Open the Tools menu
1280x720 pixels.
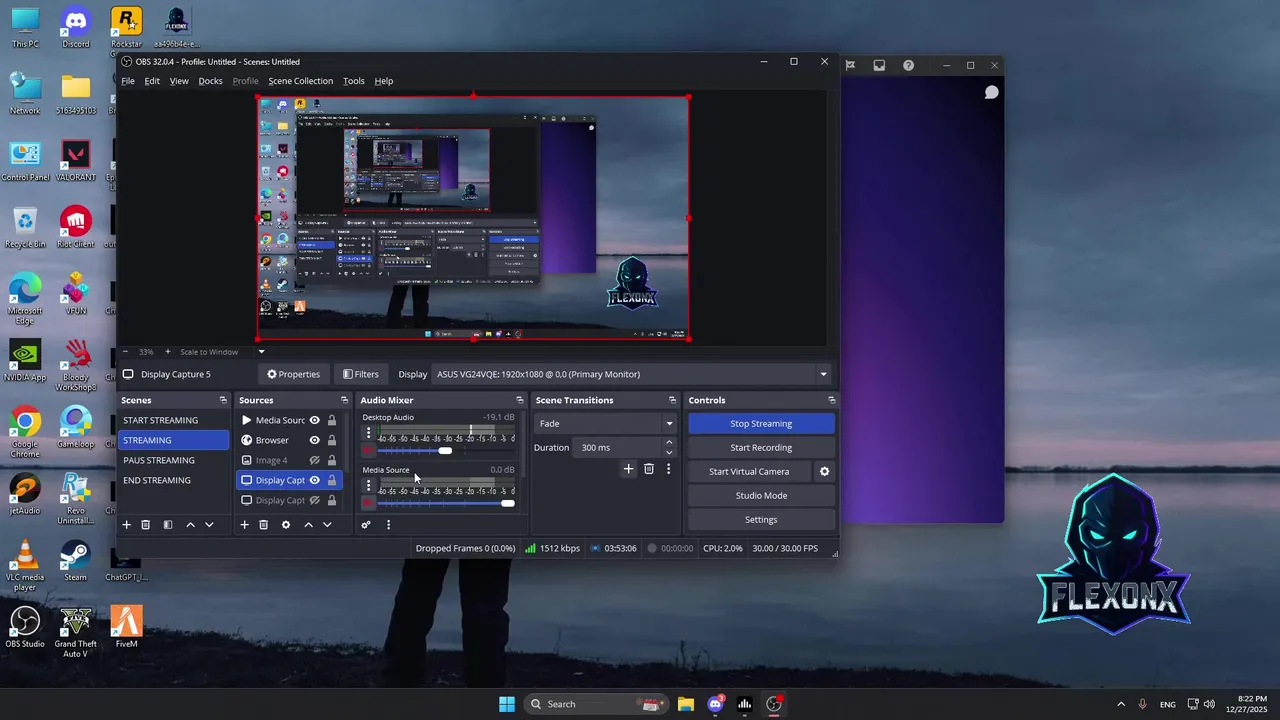(354, 81)
